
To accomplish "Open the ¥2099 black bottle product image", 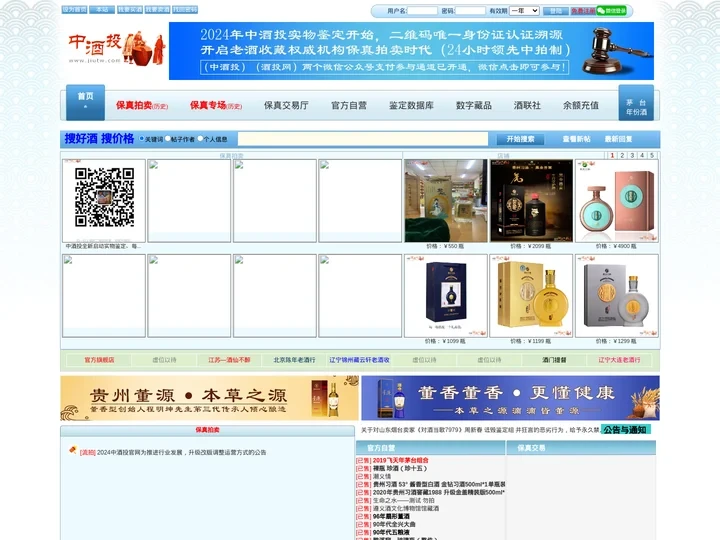I will tap(531, 201).
